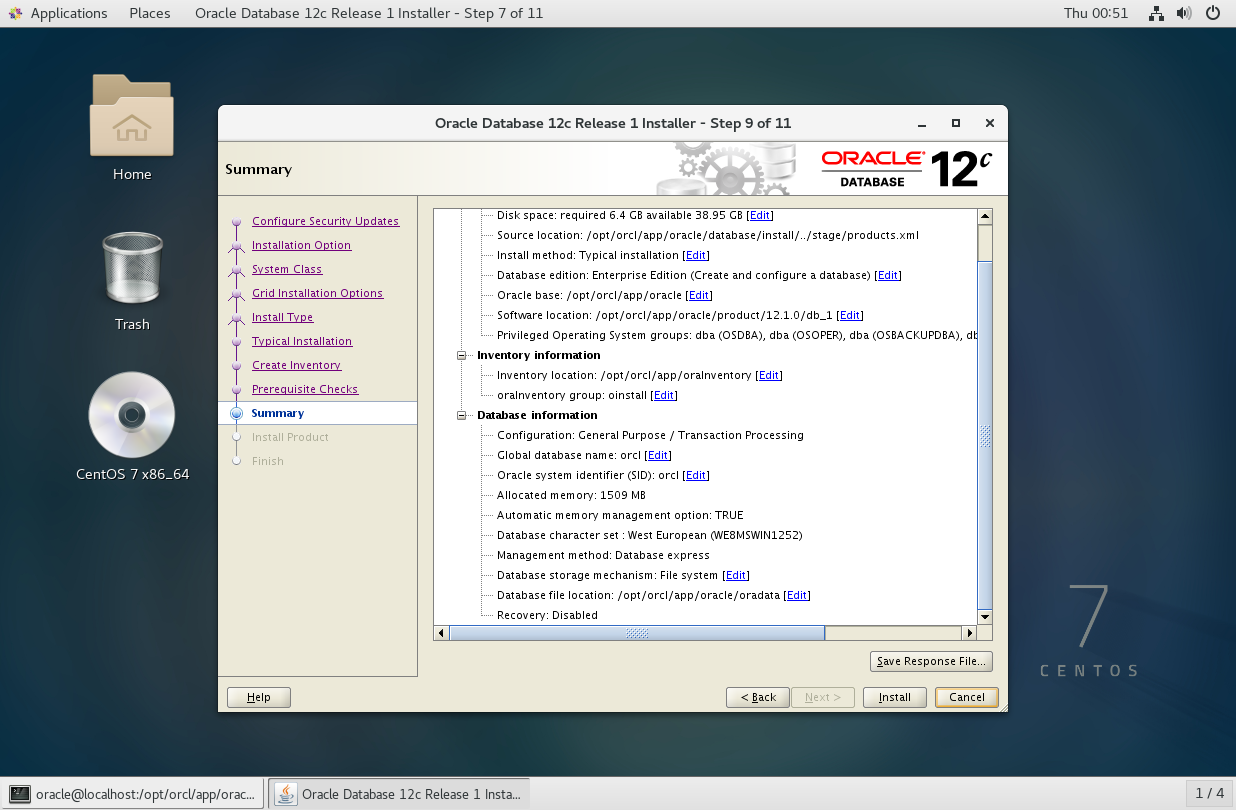Open the Home folder desktop icon
This screenshot has height=810, width=1236.
click(x=131, y=116)
